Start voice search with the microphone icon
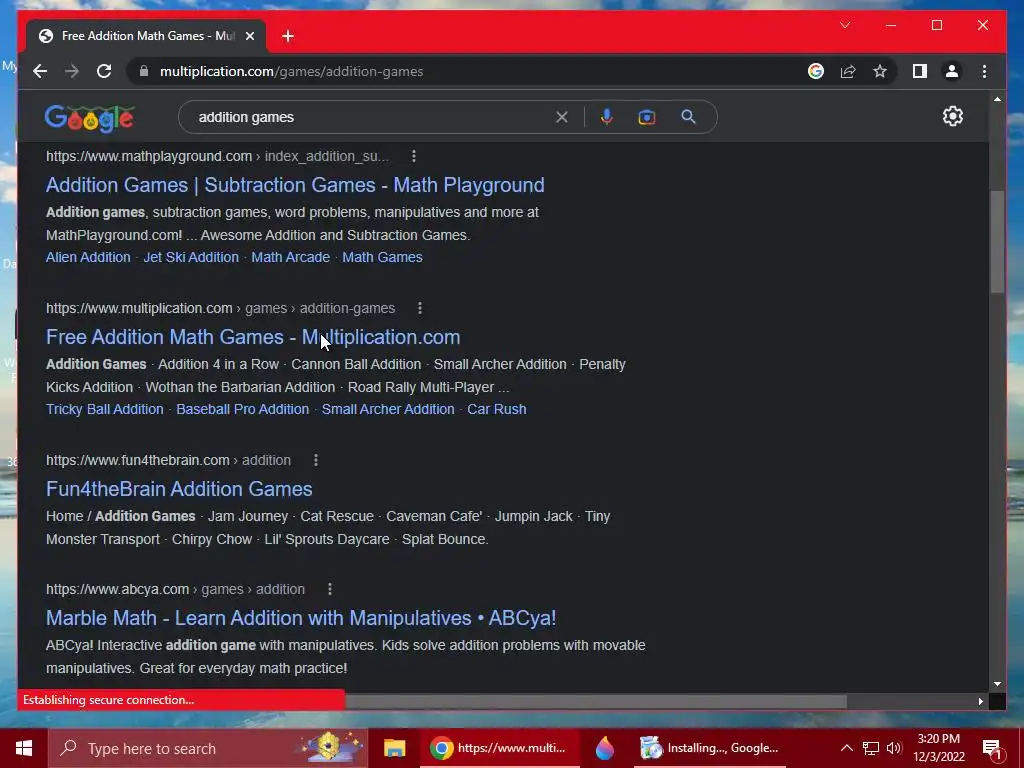 [607, 117]
